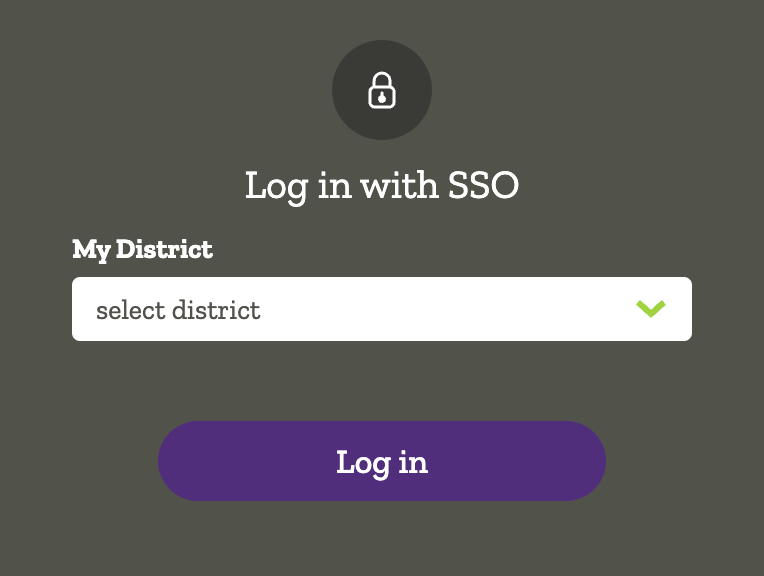Click the "Log in with SSO" heading

[x=382, y=186]
